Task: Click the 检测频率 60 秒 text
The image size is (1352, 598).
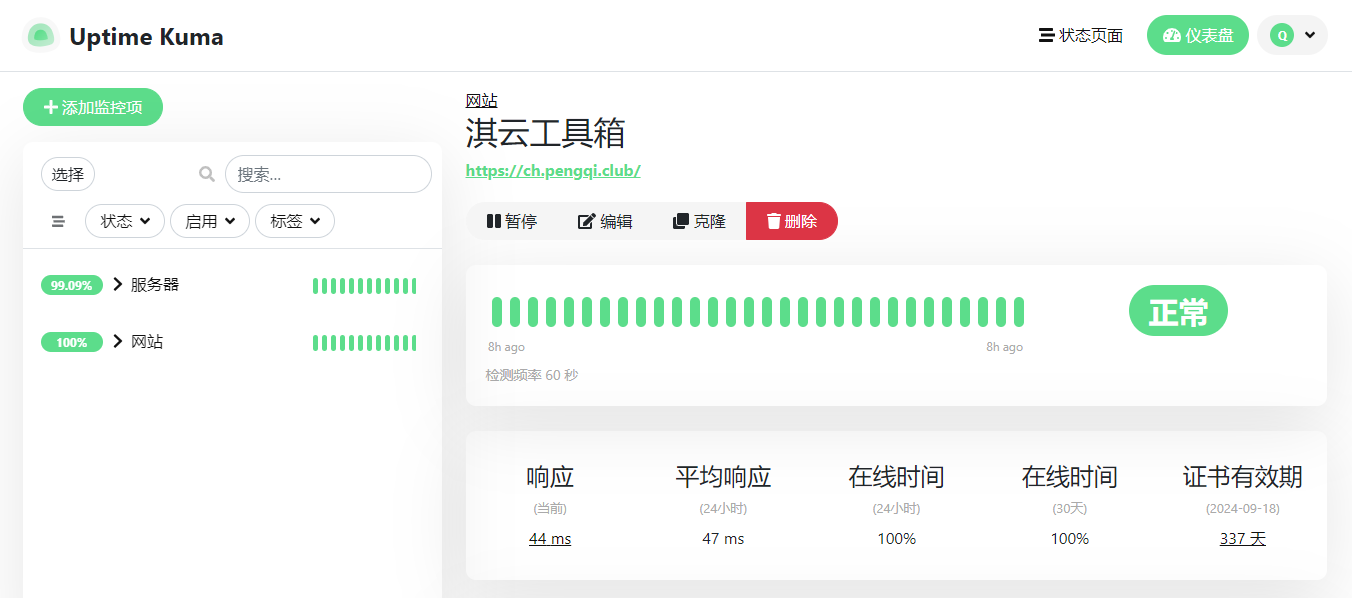Action: (532, 375)
